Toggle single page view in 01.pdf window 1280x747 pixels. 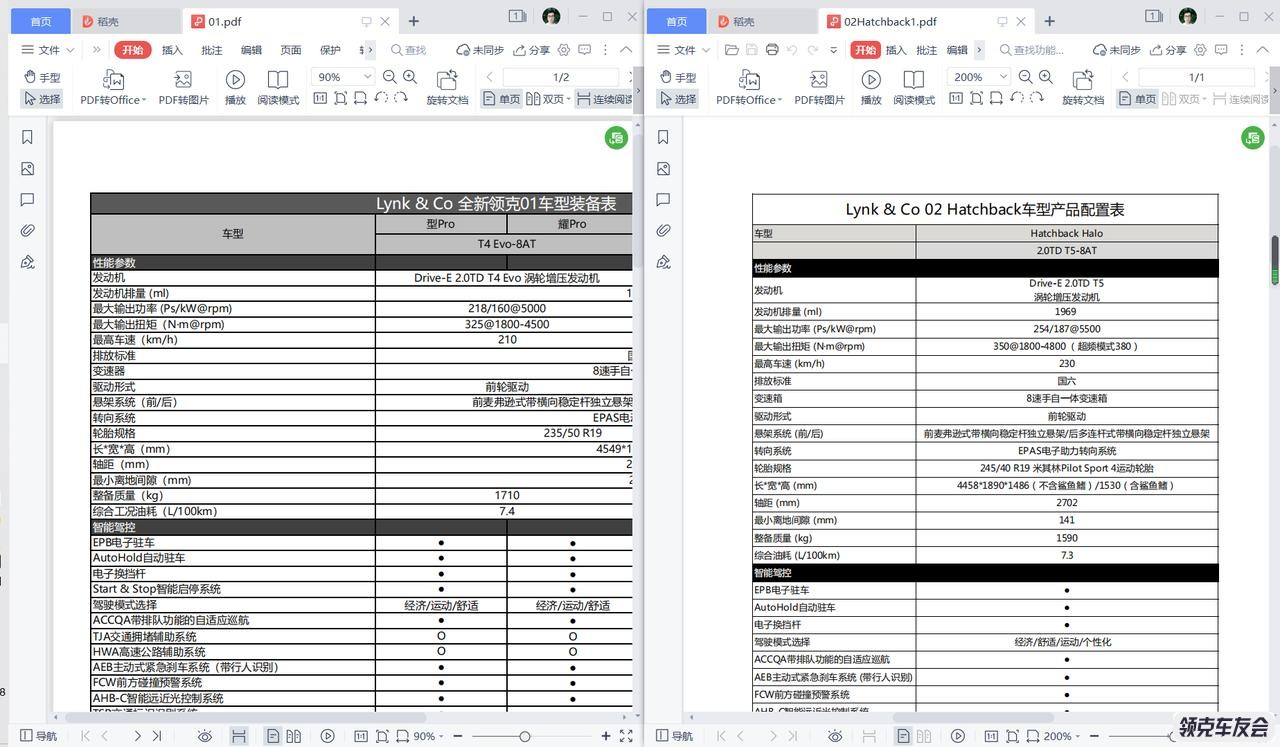pos(502,99)
